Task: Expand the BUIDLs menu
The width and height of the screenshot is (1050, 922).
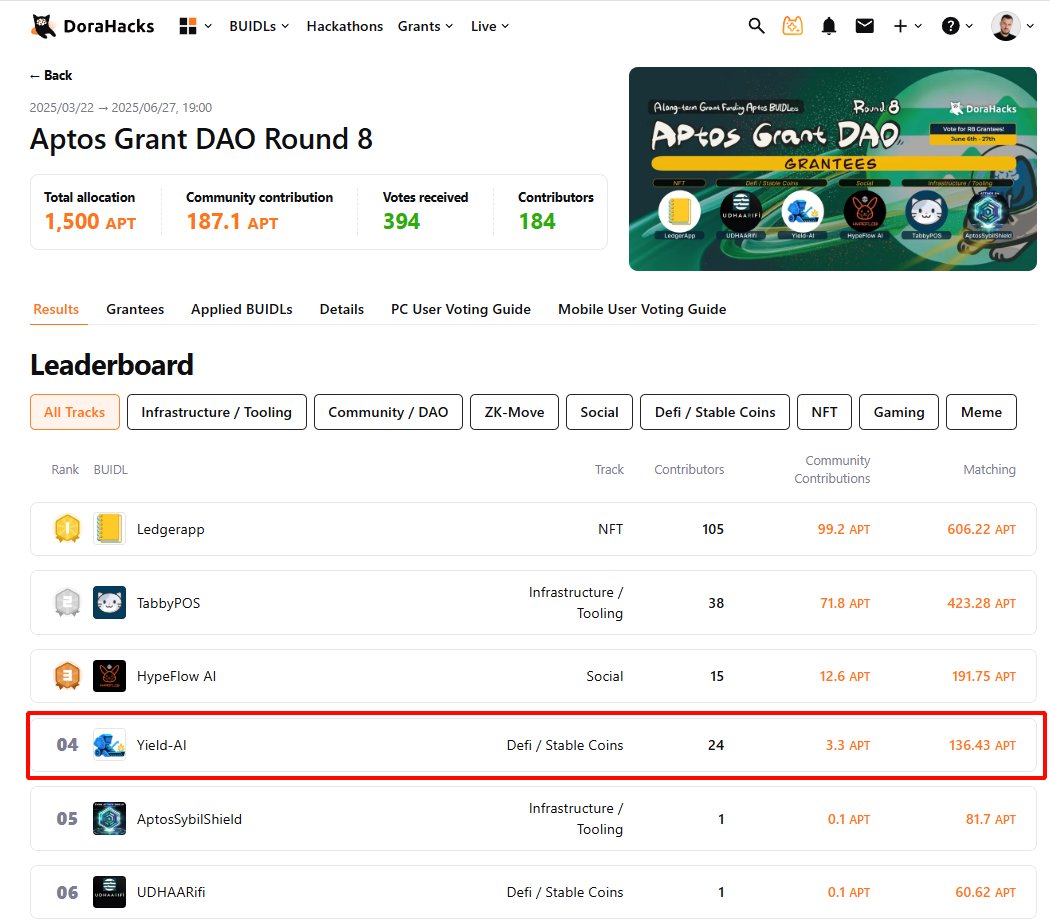Action: click(259, 26)
